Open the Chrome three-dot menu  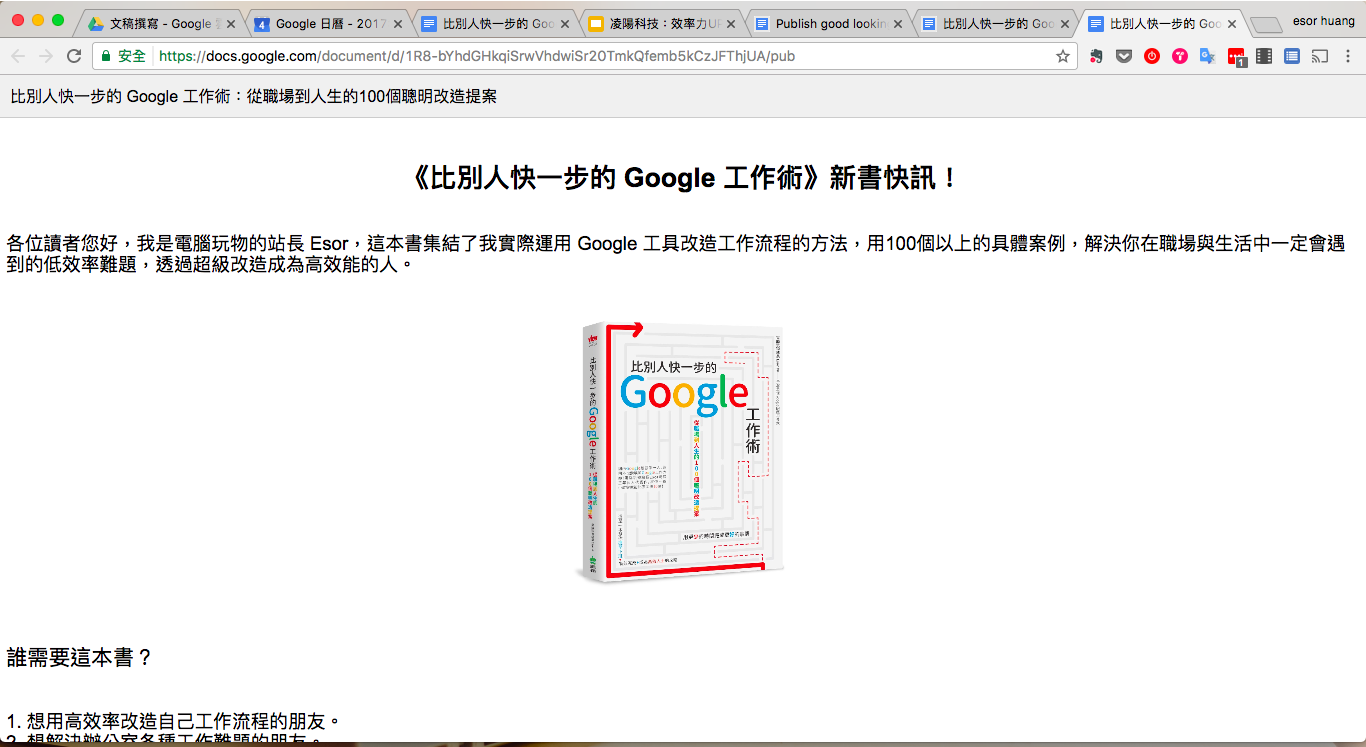tap(1348, 56)
